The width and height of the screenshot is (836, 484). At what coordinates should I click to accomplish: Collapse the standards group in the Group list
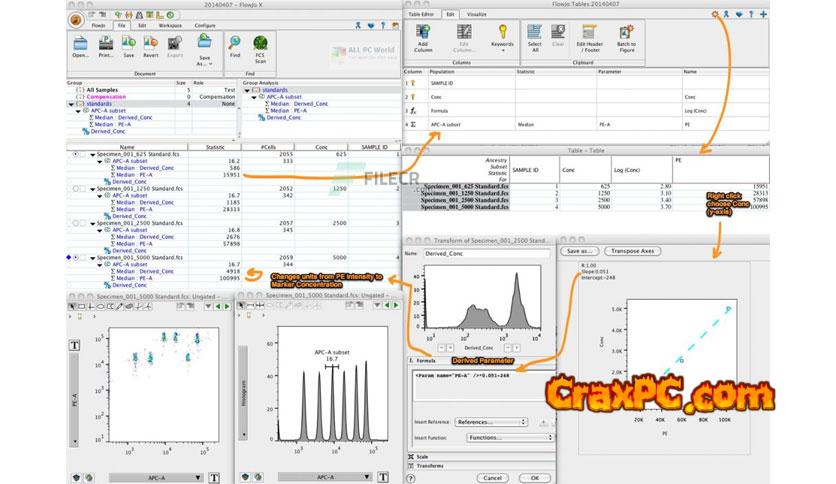coord(71,103)
